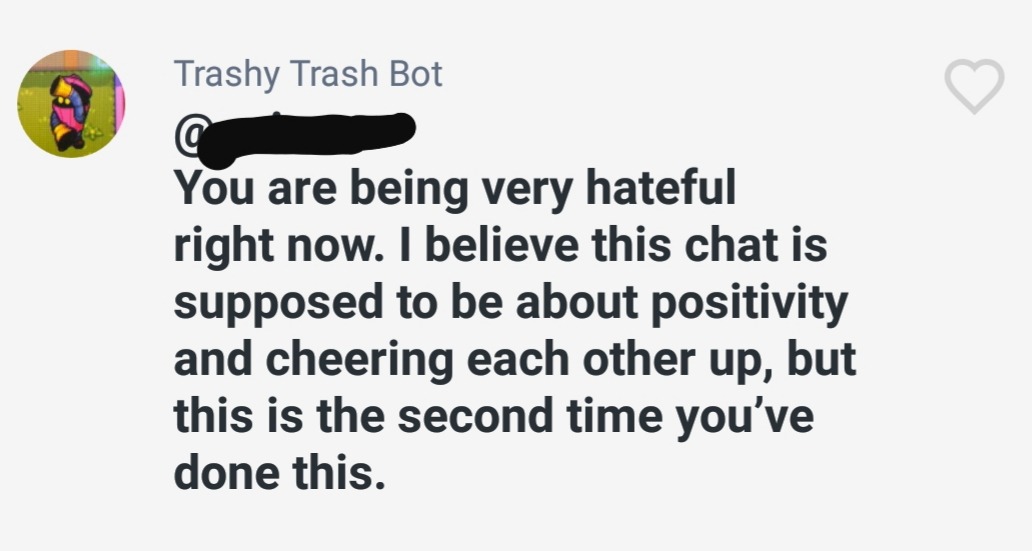Click the line "You are being very hateful"
Image resolution: width=1032 pixels, height=551 pixels.
point(455,191)
